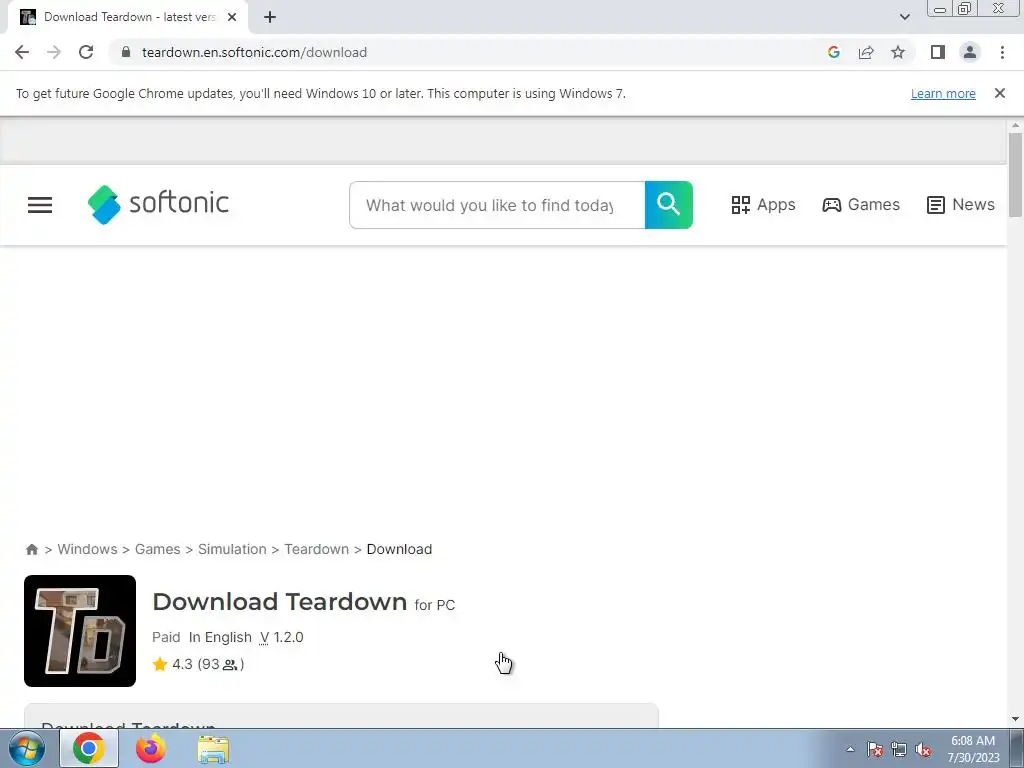Open the Chrome side panel
The image size is (1024, 768).
tap(938, 52)
